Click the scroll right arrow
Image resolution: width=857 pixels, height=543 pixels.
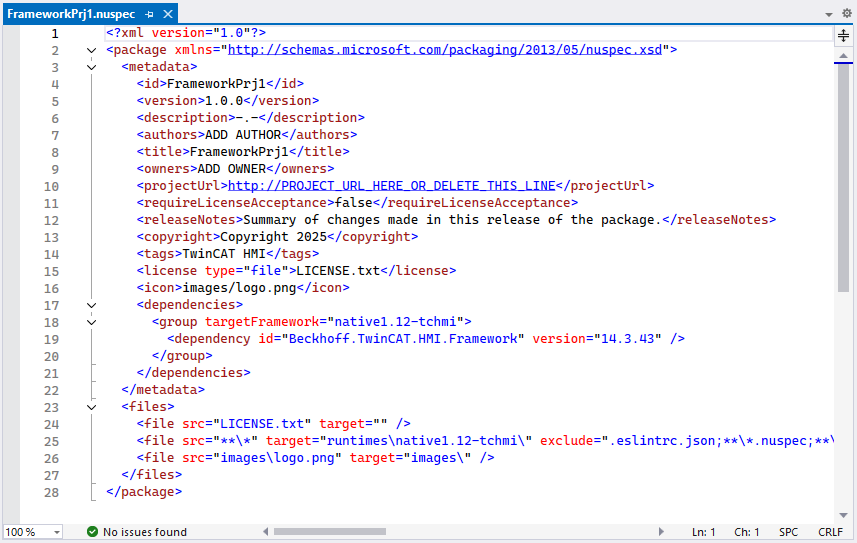pyautogui.click(x=661, y=532)
